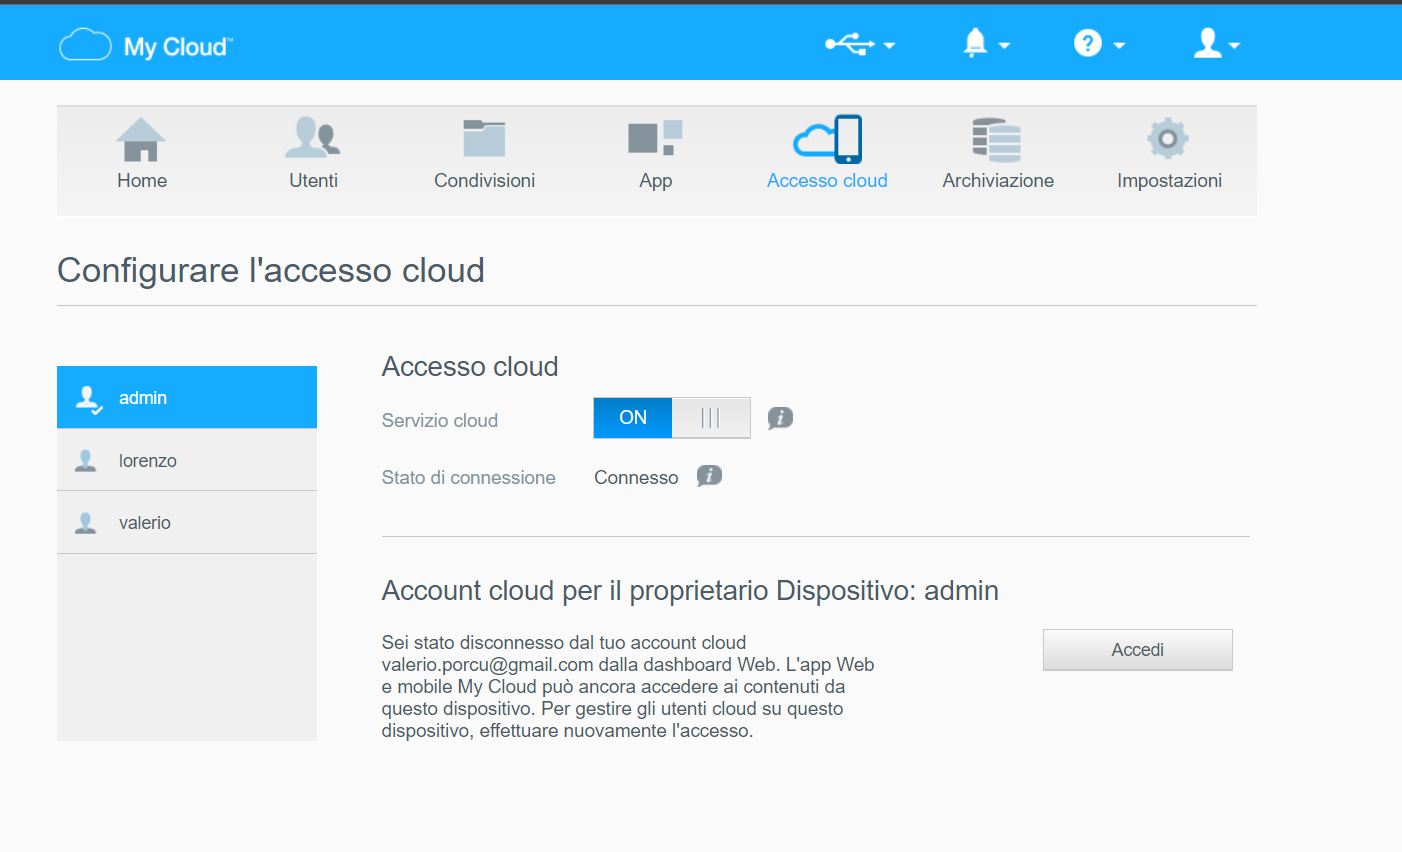This screenshot has width=1402, height=852.
Task: Open the USB devices menu icon
Action: click(849, 44)
